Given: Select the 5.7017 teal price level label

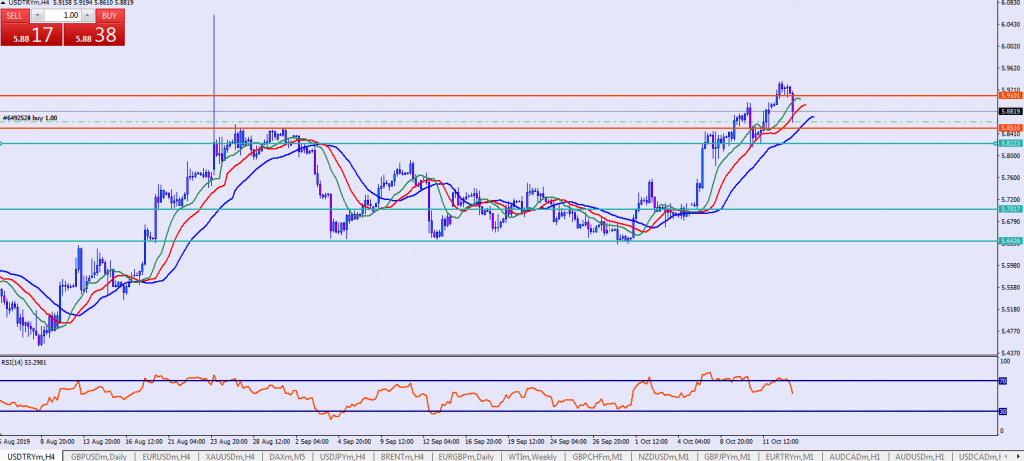Looking at the screenshot, I should [1008, 209].
